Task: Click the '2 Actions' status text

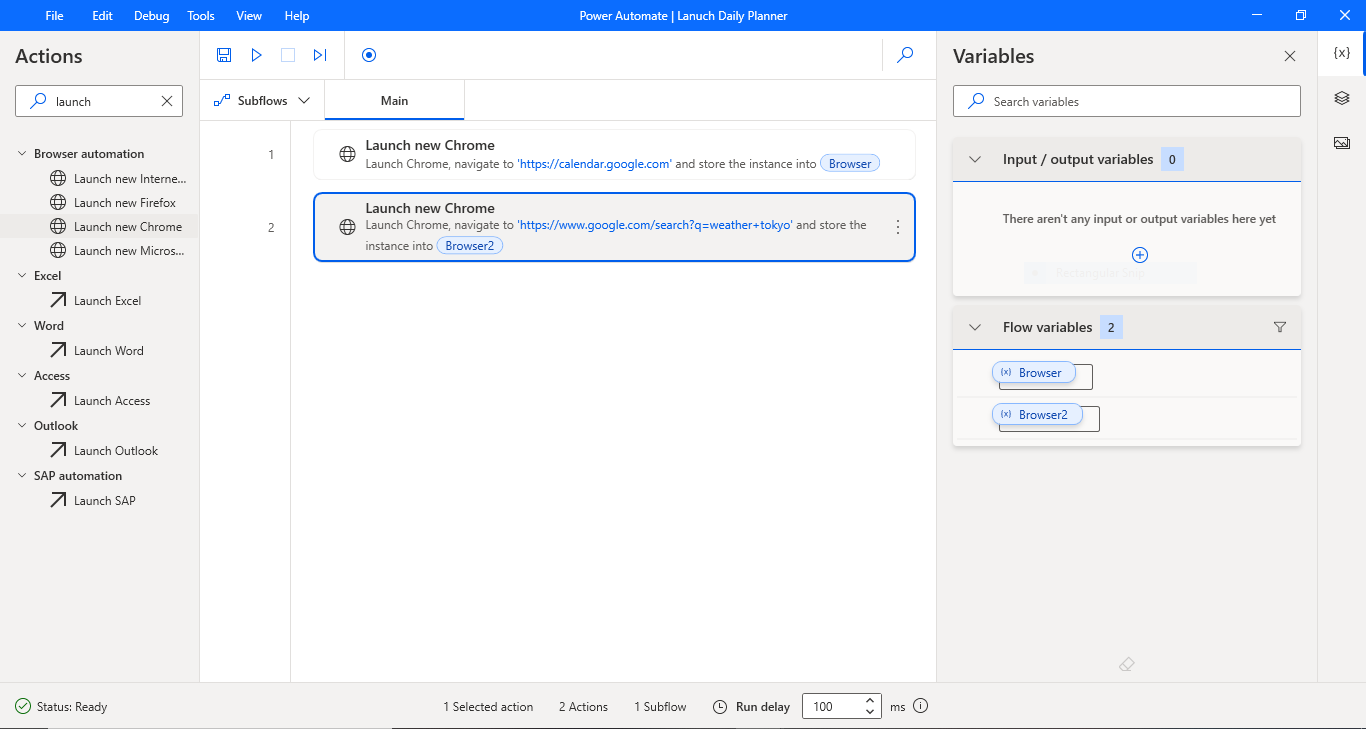Action: click(583, 707)
